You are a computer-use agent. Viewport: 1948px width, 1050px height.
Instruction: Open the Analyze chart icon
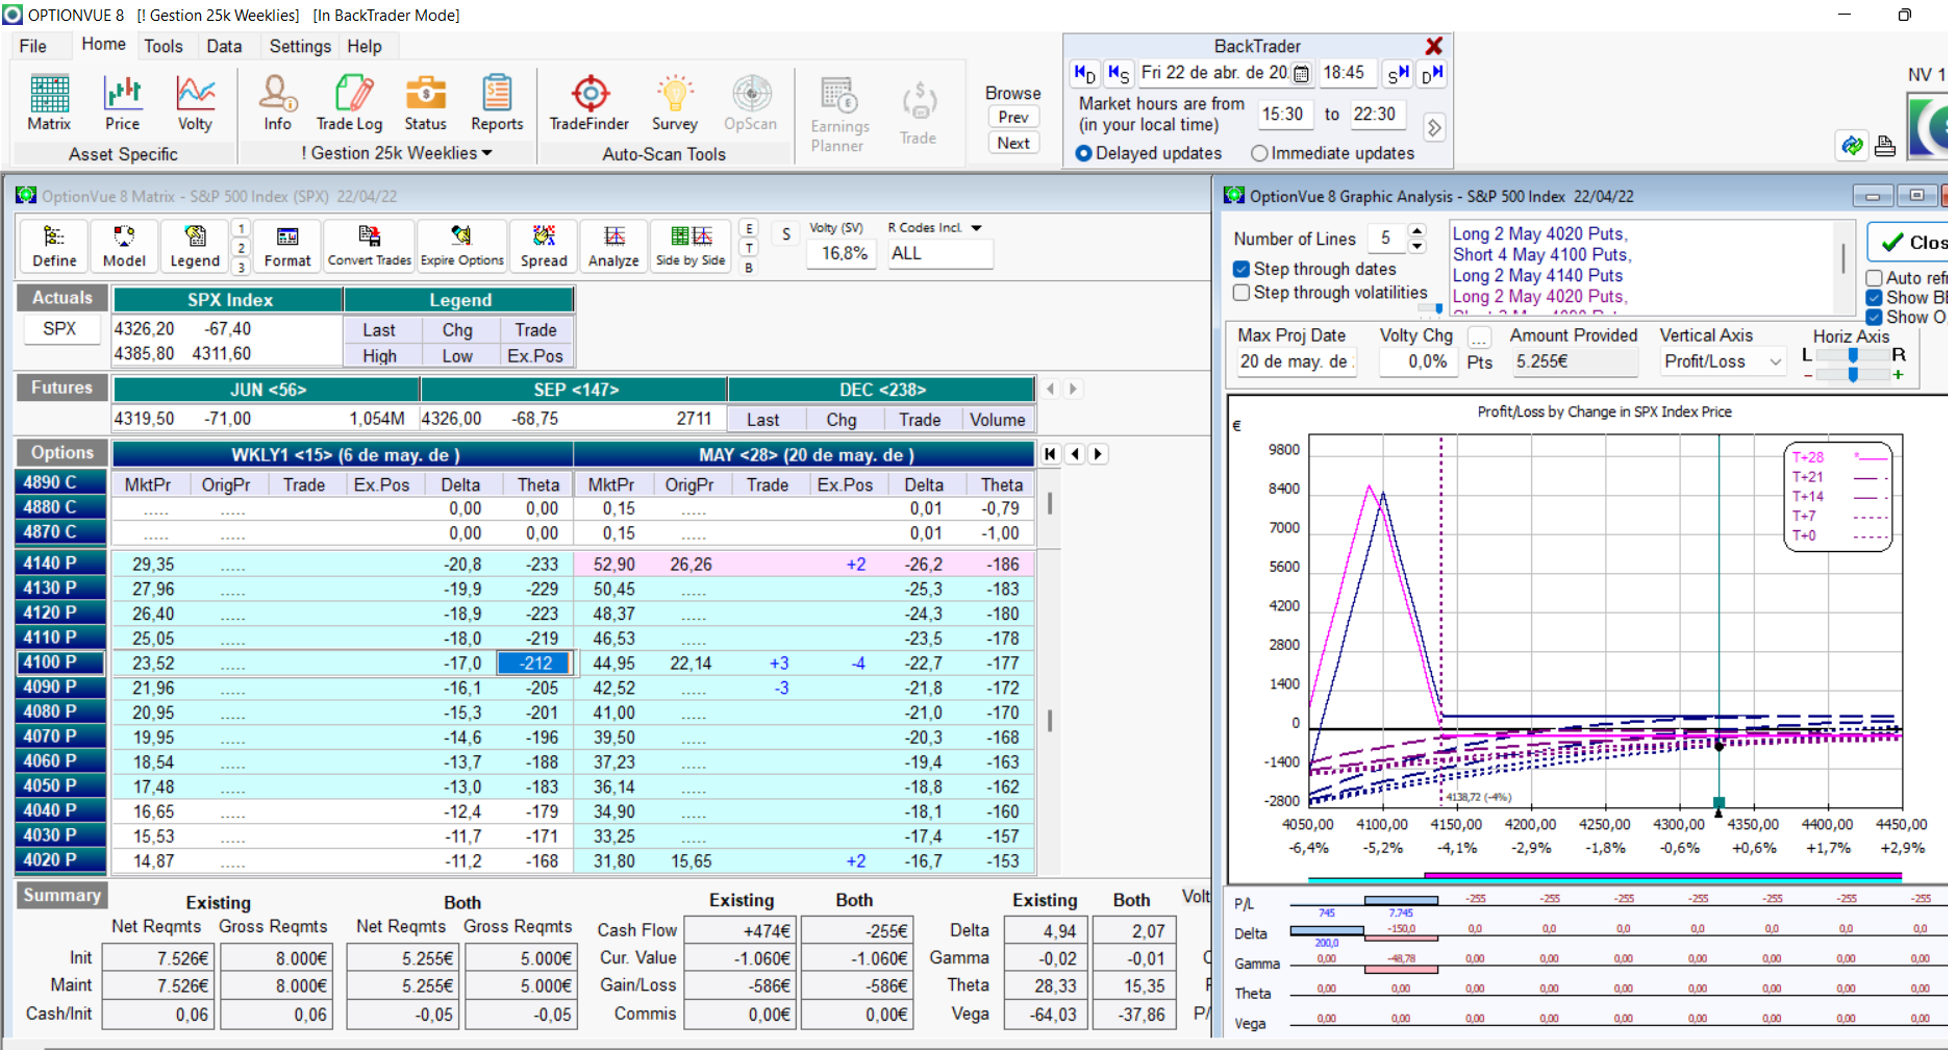click(x=613, y=246)
